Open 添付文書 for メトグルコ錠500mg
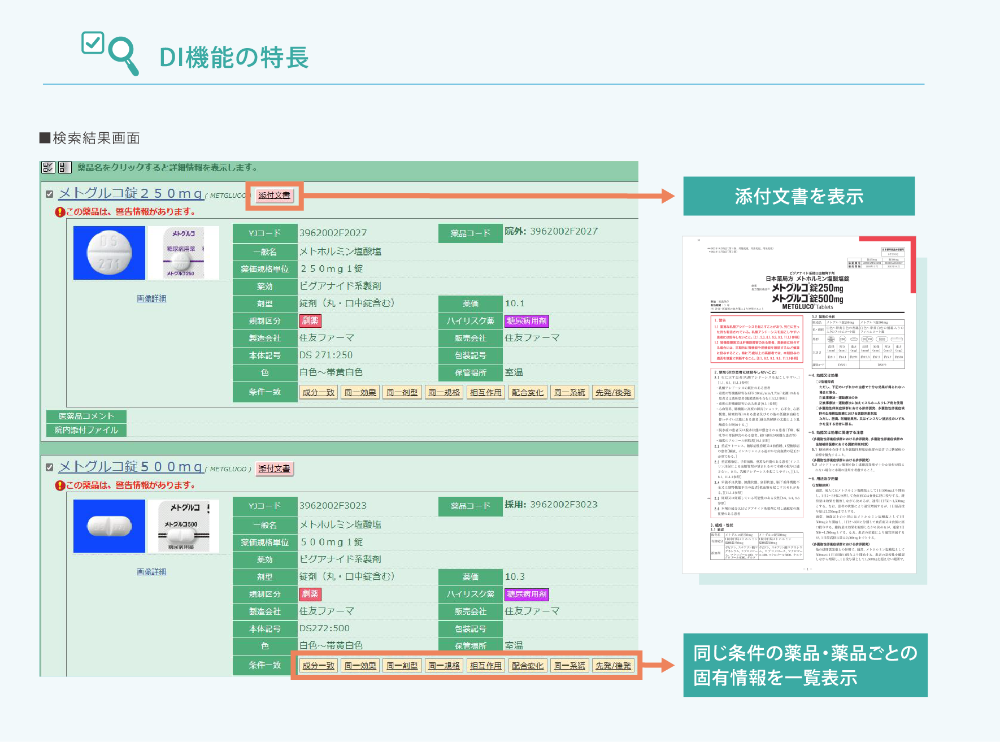 [274, 469]
